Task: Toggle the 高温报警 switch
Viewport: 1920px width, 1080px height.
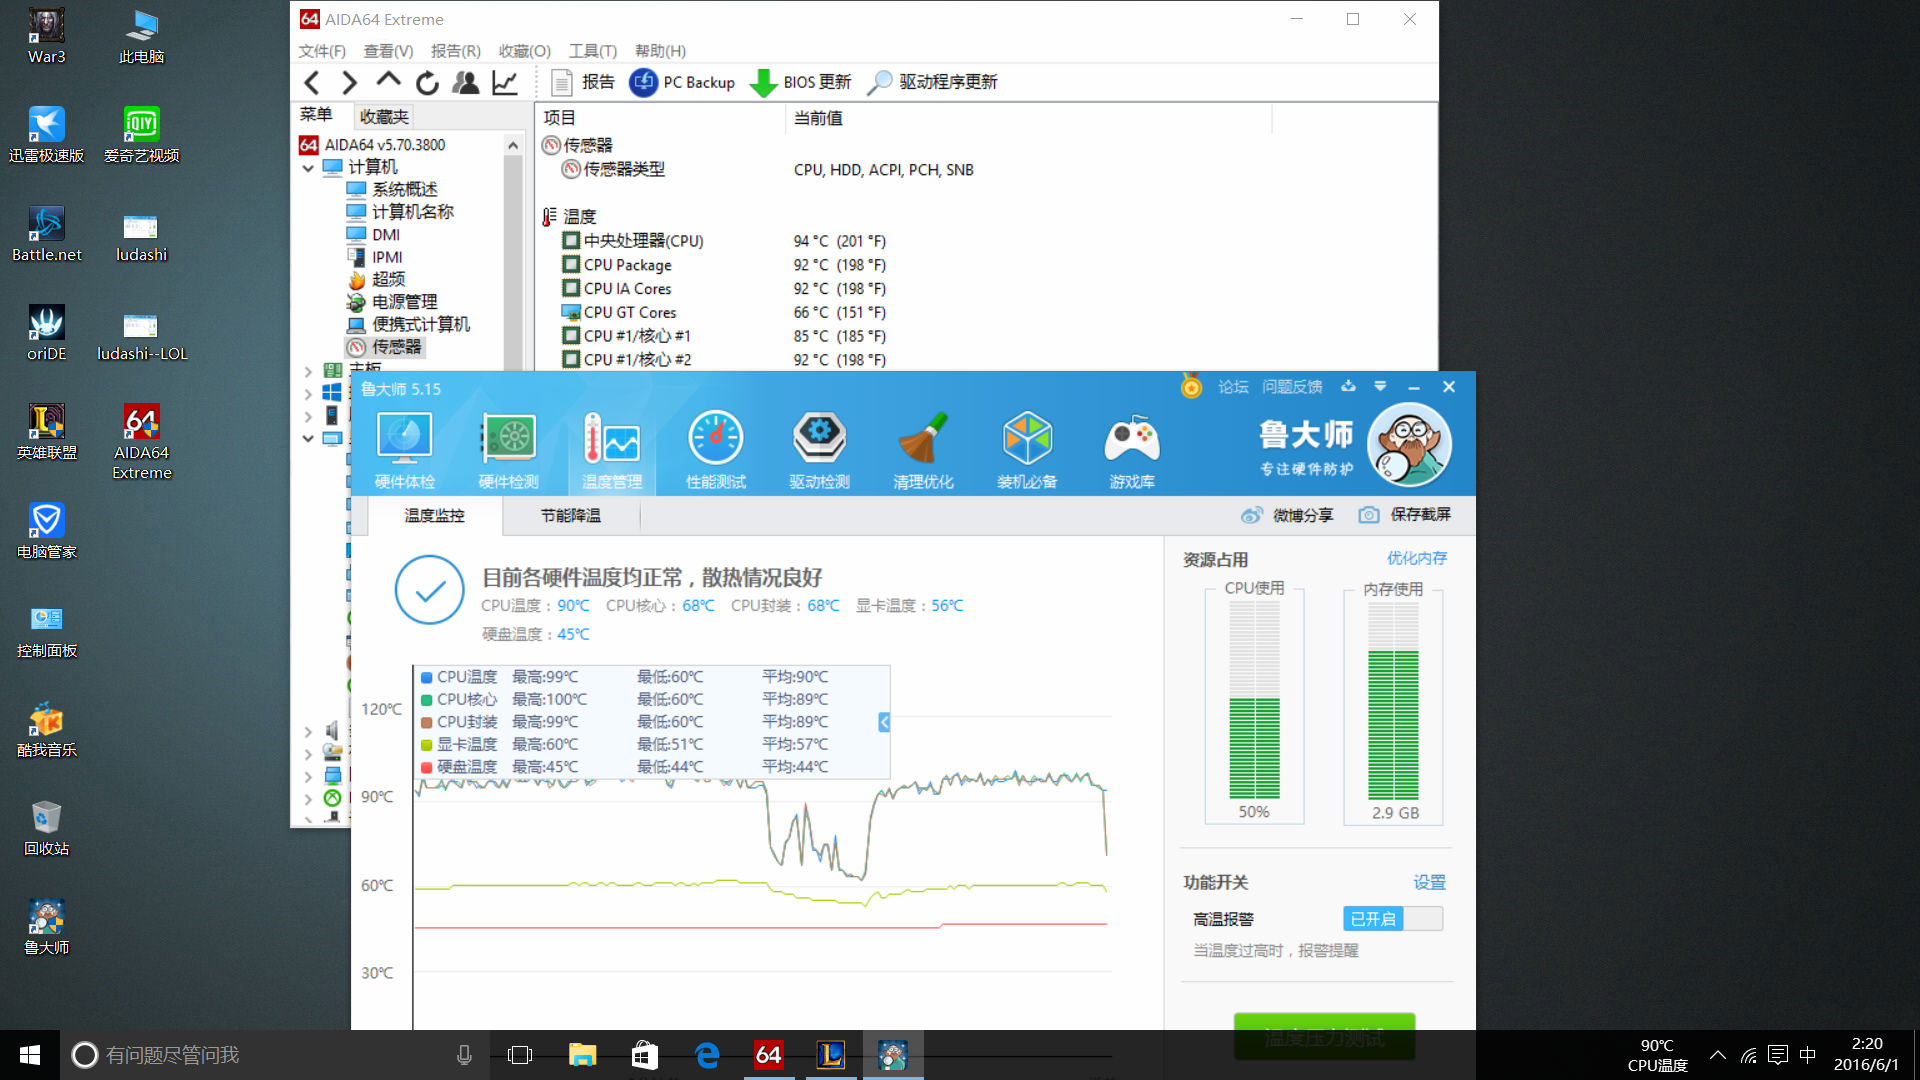Action: 1393,919
